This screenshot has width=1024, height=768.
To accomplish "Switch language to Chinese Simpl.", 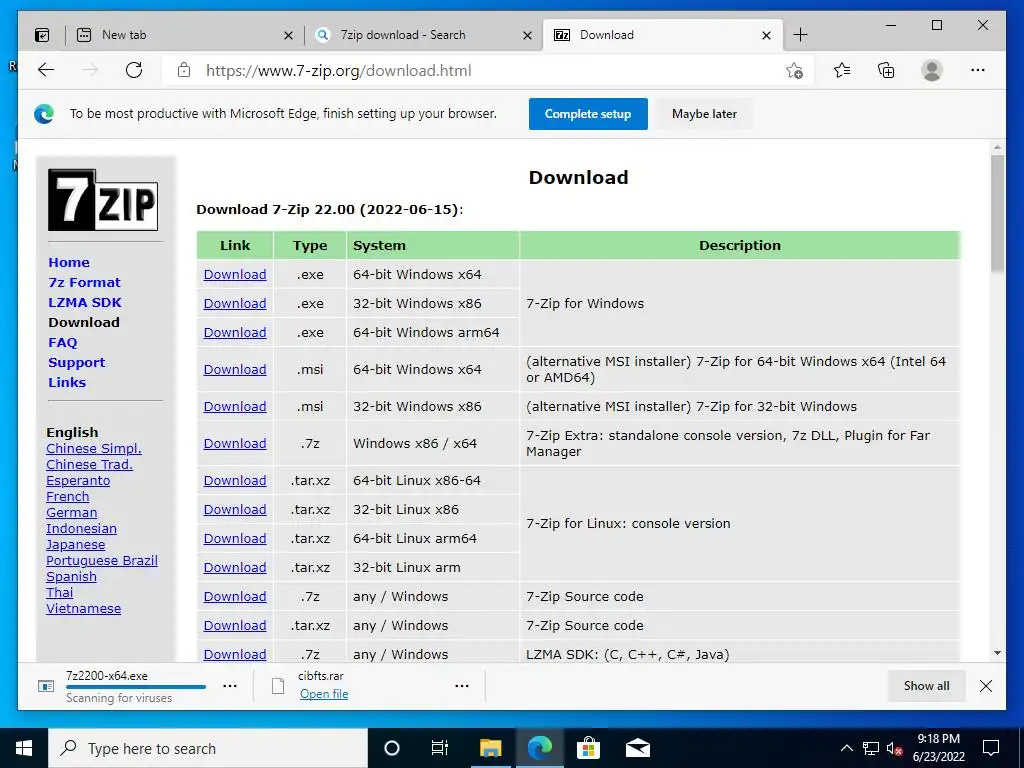I will 93,449.
